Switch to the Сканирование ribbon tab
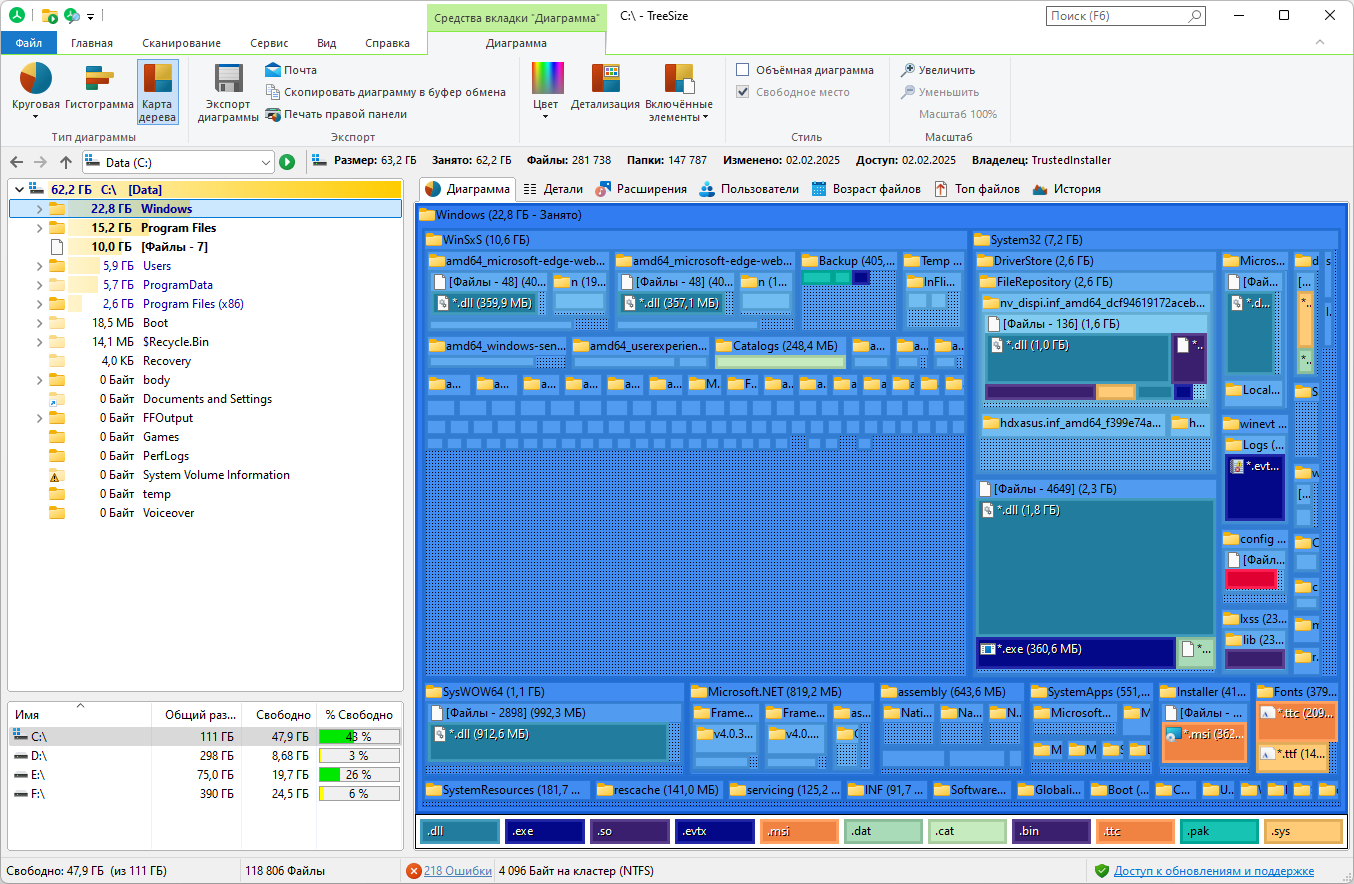The width and height of the screenshot is (1354, 884). 181,43
